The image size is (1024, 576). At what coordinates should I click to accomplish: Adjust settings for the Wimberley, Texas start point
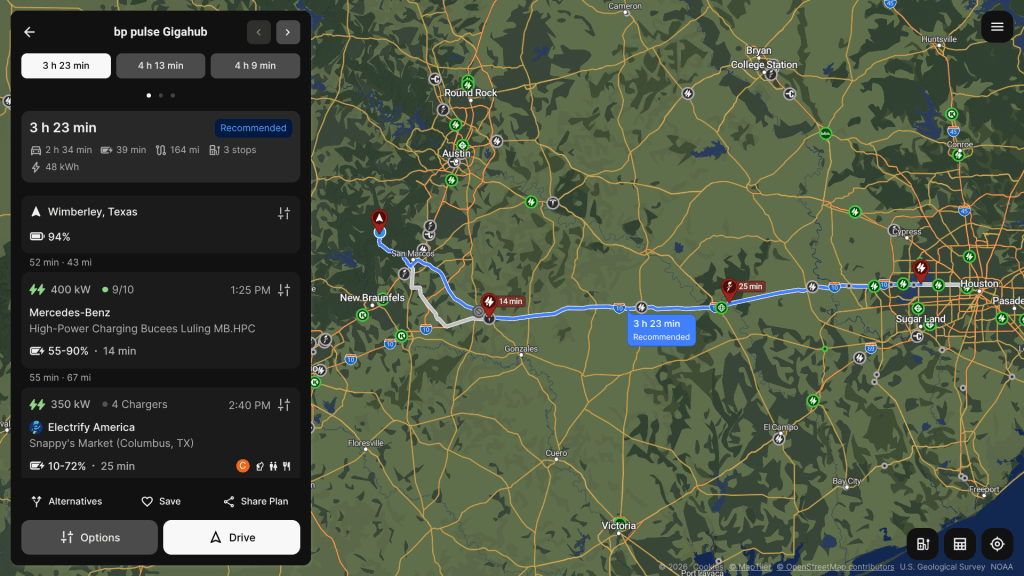tap(283, 213)
